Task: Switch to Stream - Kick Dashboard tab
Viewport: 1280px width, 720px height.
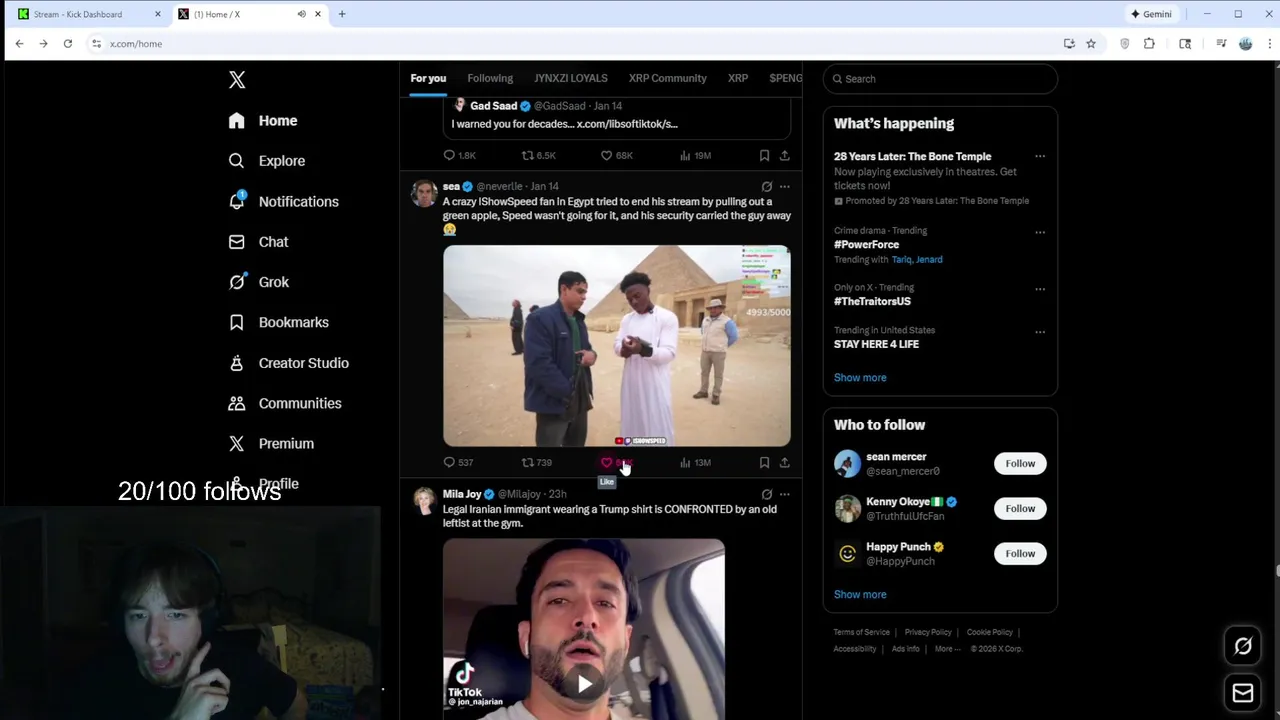Action: tap(88, 14)
